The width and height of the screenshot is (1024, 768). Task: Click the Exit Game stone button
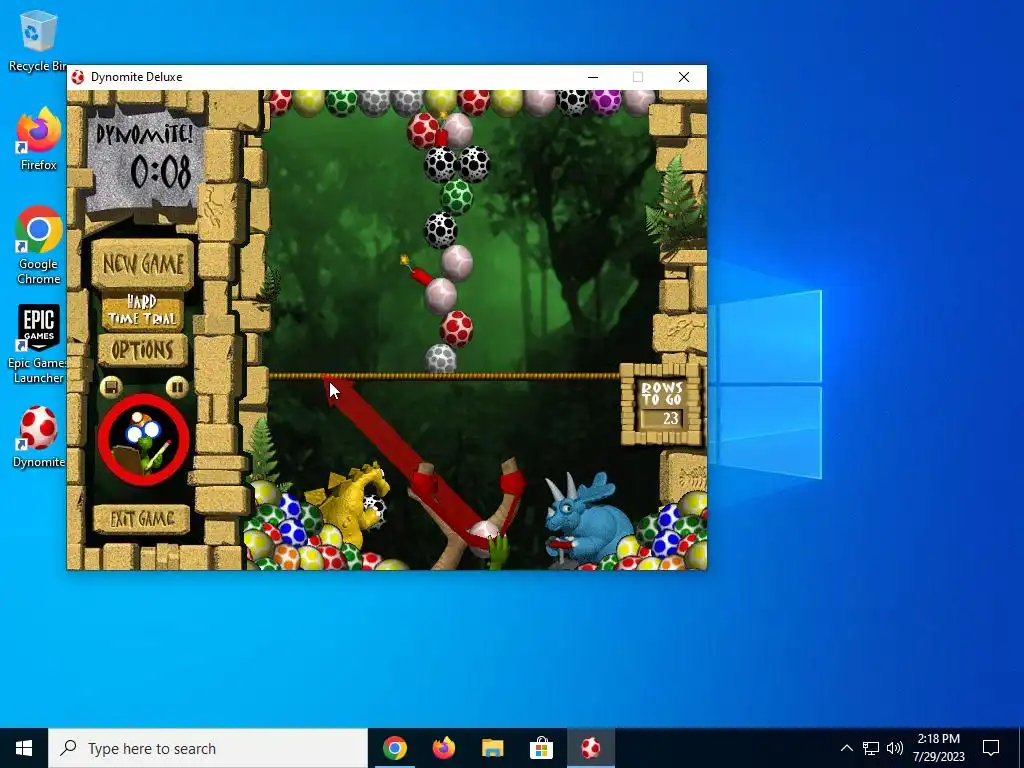142,519
